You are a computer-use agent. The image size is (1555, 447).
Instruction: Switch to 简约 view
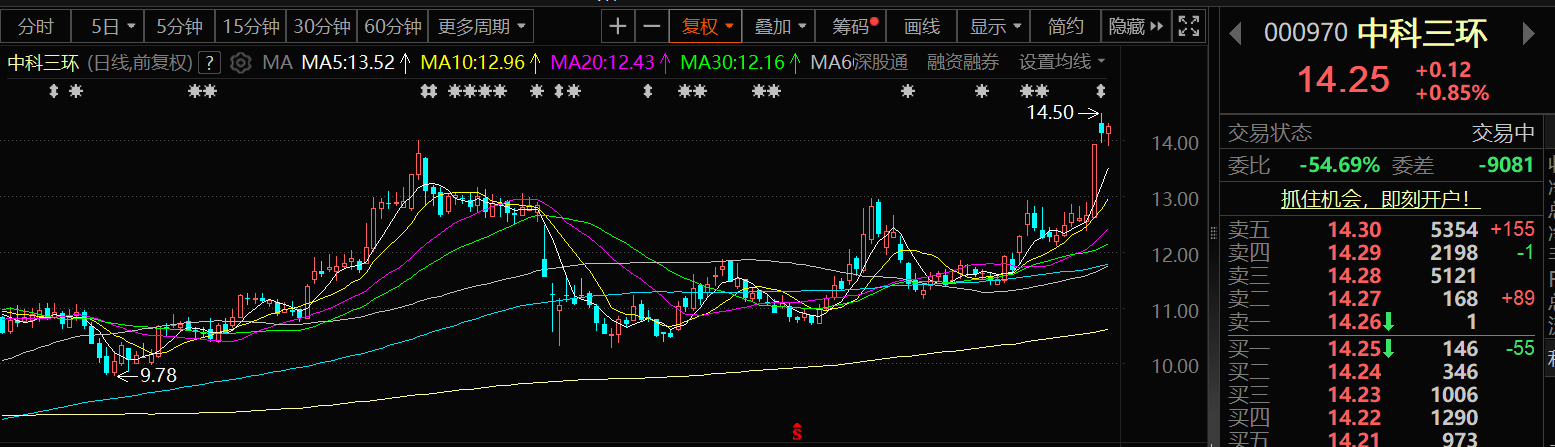[1066, 26]
